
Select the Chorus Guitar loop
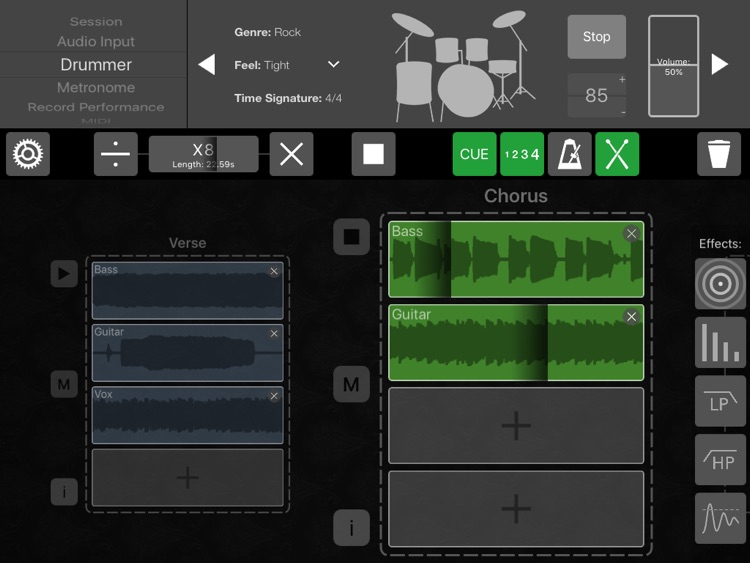pos(516,342)
